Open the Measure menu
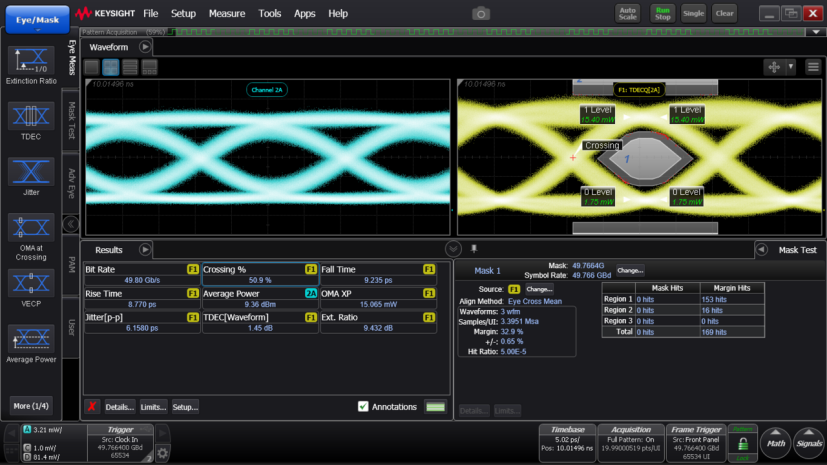Viewport: 827px width, 465px height. pyautogui.click(x=226, y=14)
